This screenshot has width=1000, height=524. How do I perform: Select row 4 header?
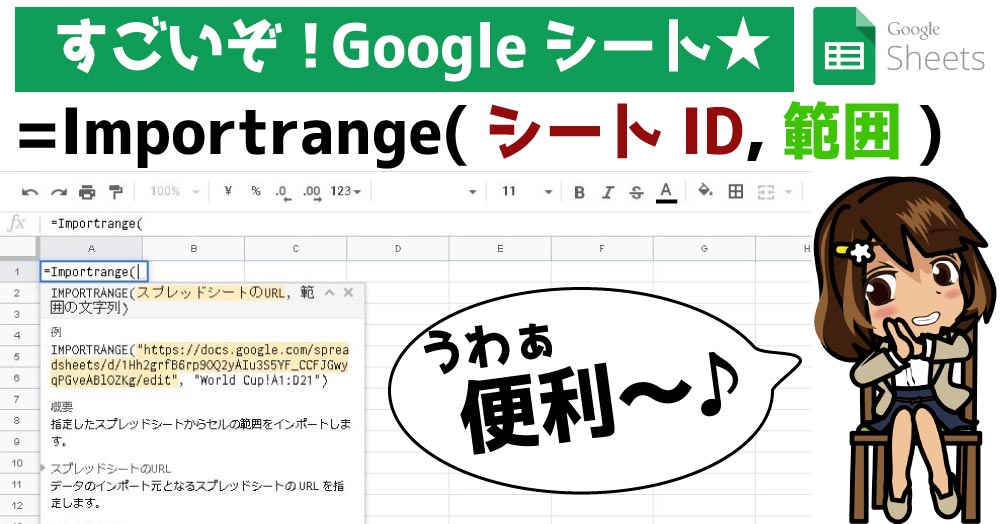pyautogui.click(x=17, y=335)
